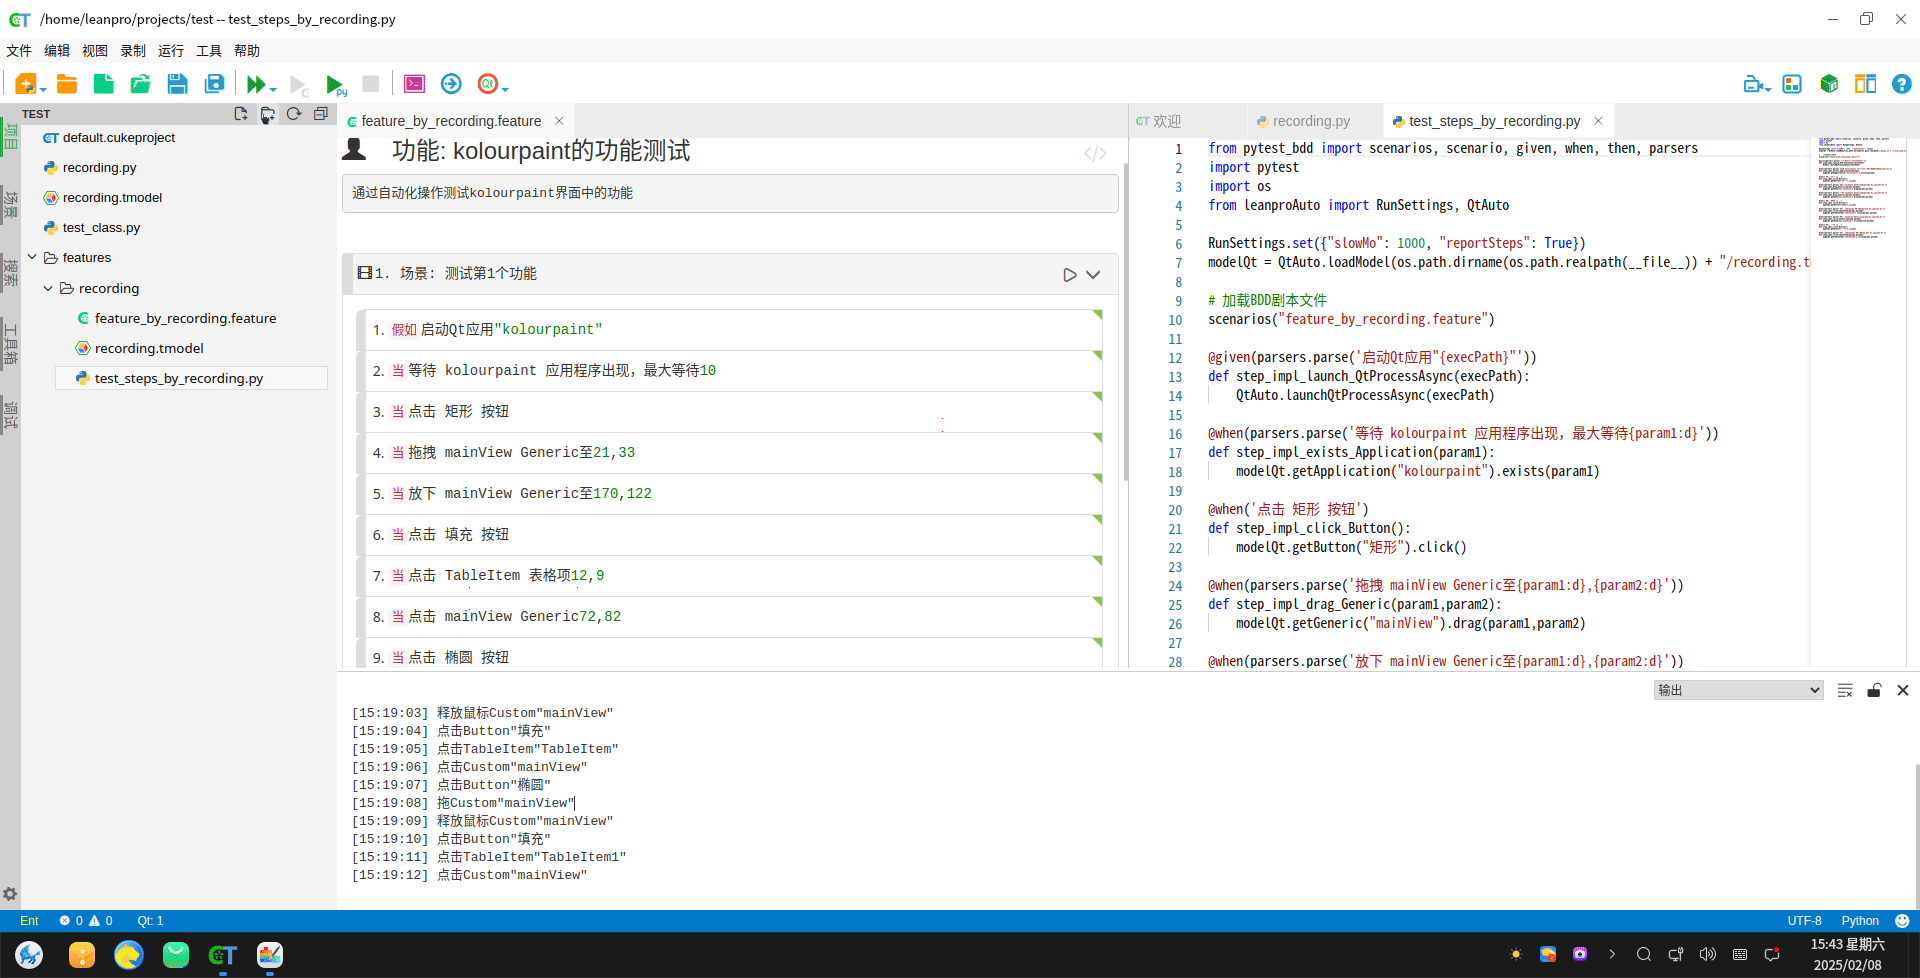Switch to the recording.py editor tab

point(1311,121)
